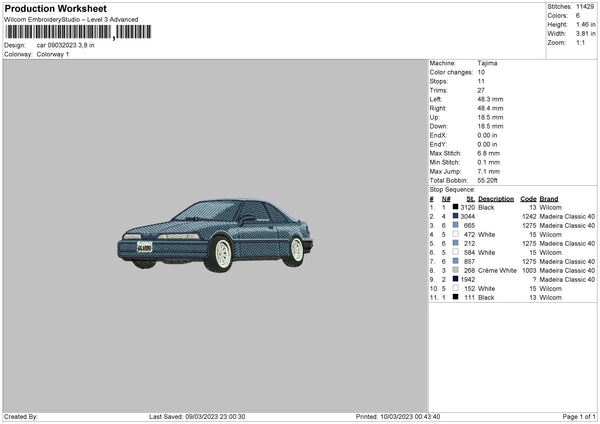Screen dimensions: 600x424
Task: Click the Stop Sequence heading
Action: [x=452, y=188]
